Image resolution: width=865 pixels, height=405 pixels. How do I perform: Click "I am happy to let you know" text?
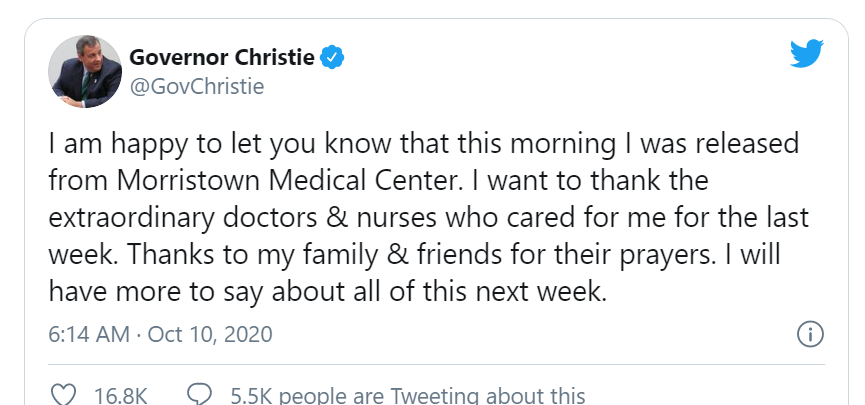(x=180, y=144)
